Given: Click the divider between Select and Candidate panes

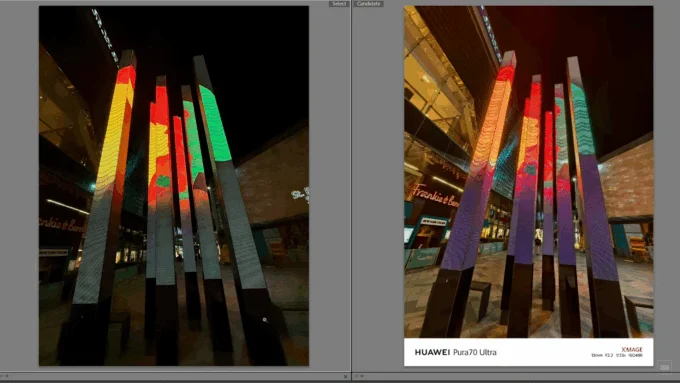Looking at the screenshot, I should click(351, 187).
